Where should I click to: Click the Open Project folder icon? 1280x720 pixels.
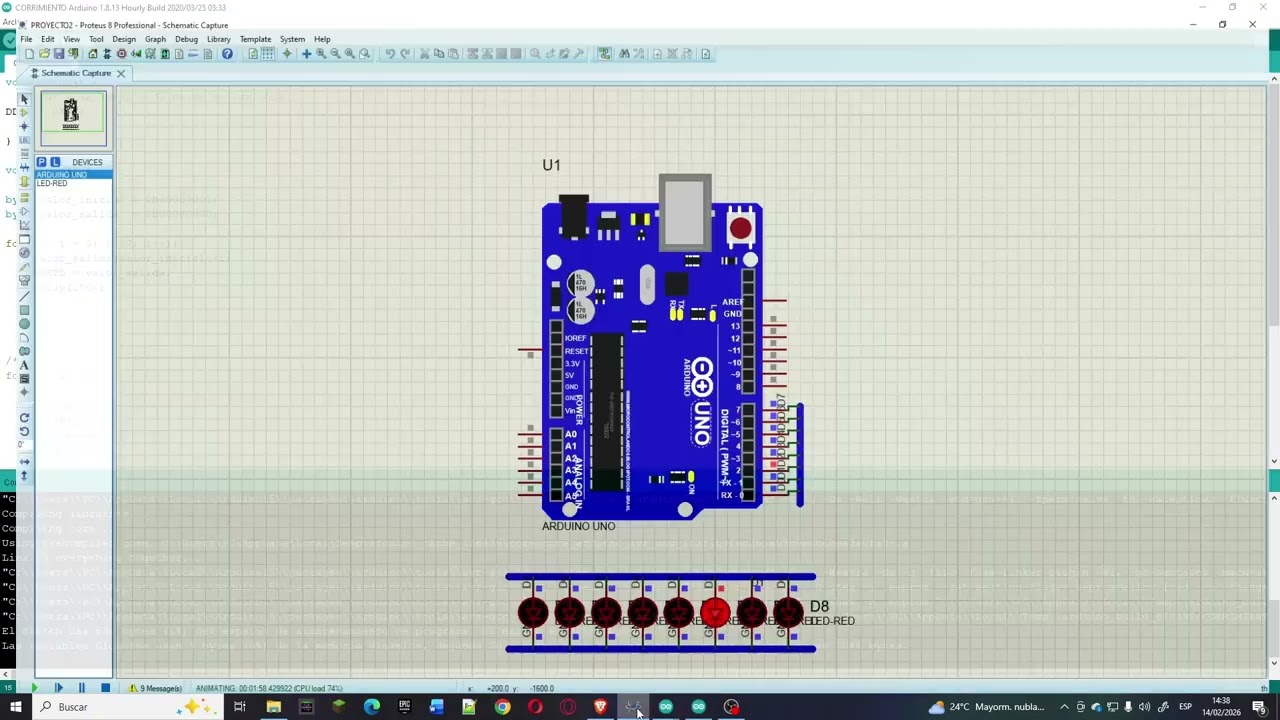coord(45,54)
